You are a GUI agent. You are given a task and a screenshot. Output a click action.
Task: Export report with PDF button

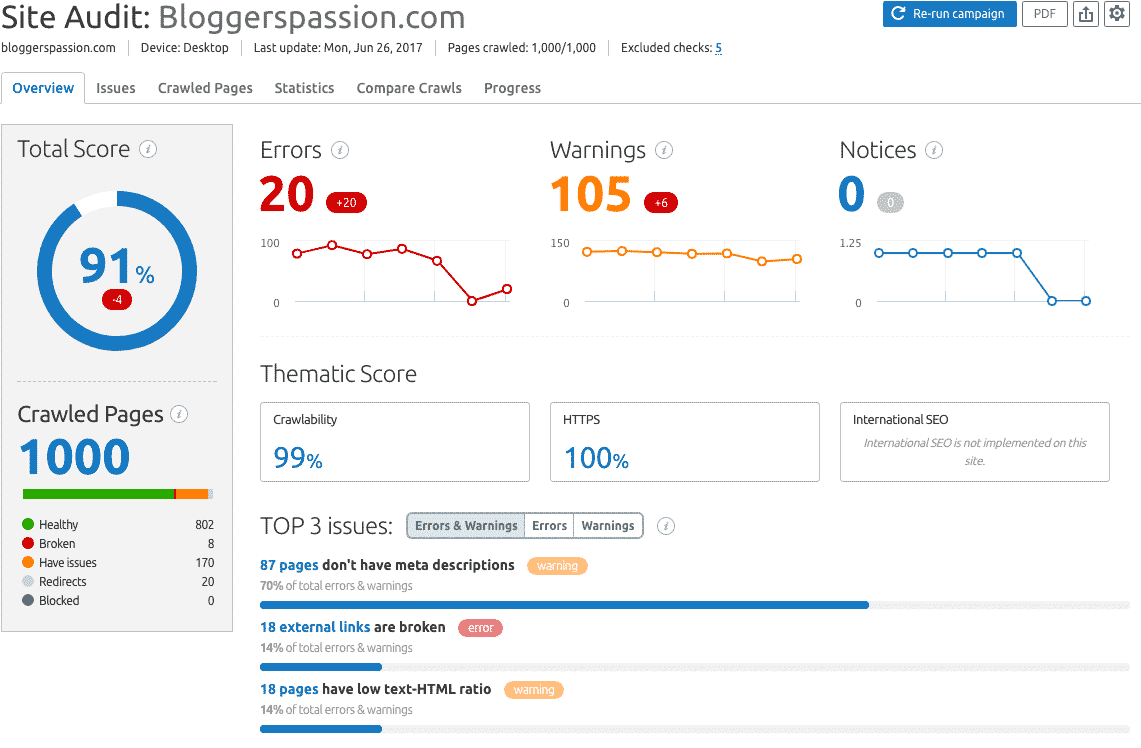point(1044,14)
